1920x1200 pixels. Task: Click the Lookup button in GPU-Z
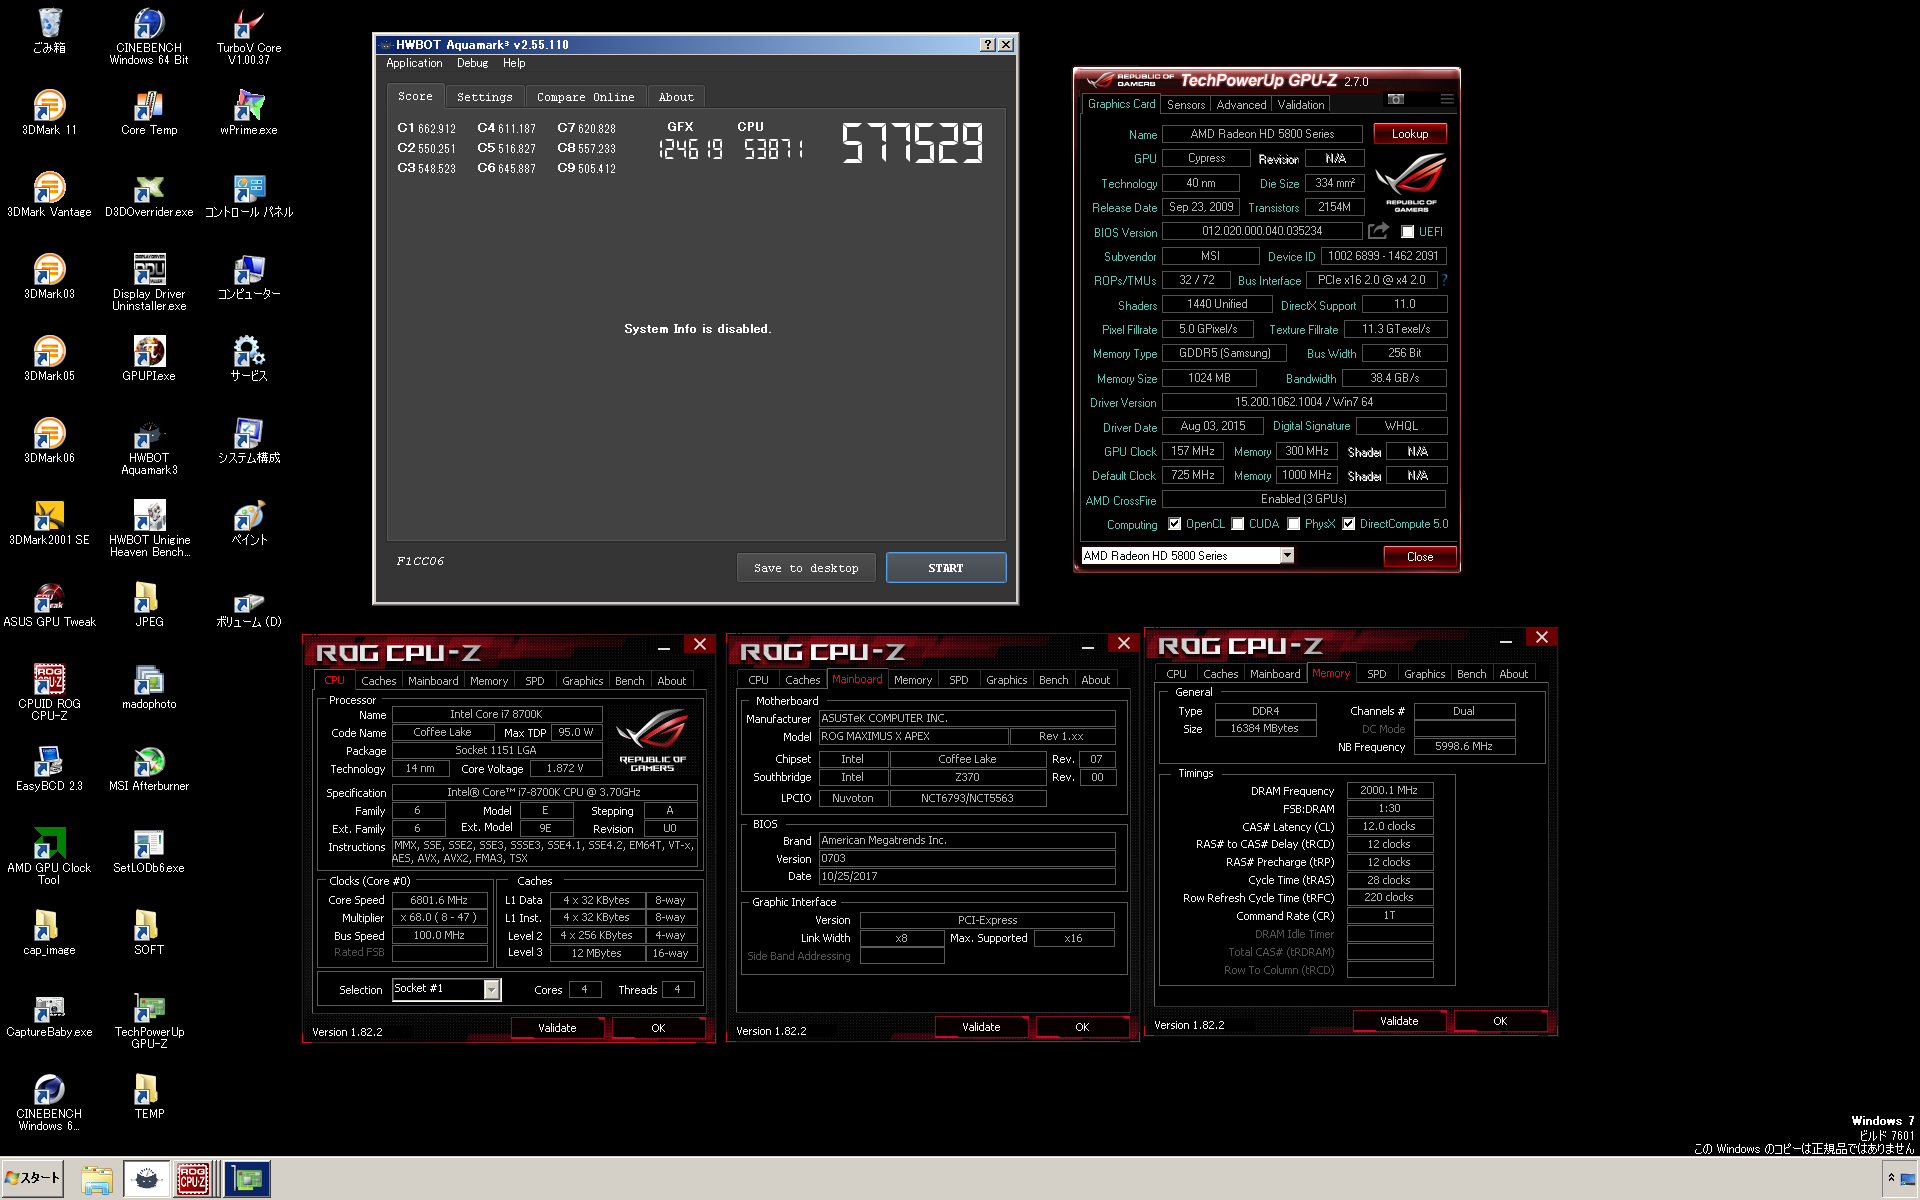click(1410, 134)
